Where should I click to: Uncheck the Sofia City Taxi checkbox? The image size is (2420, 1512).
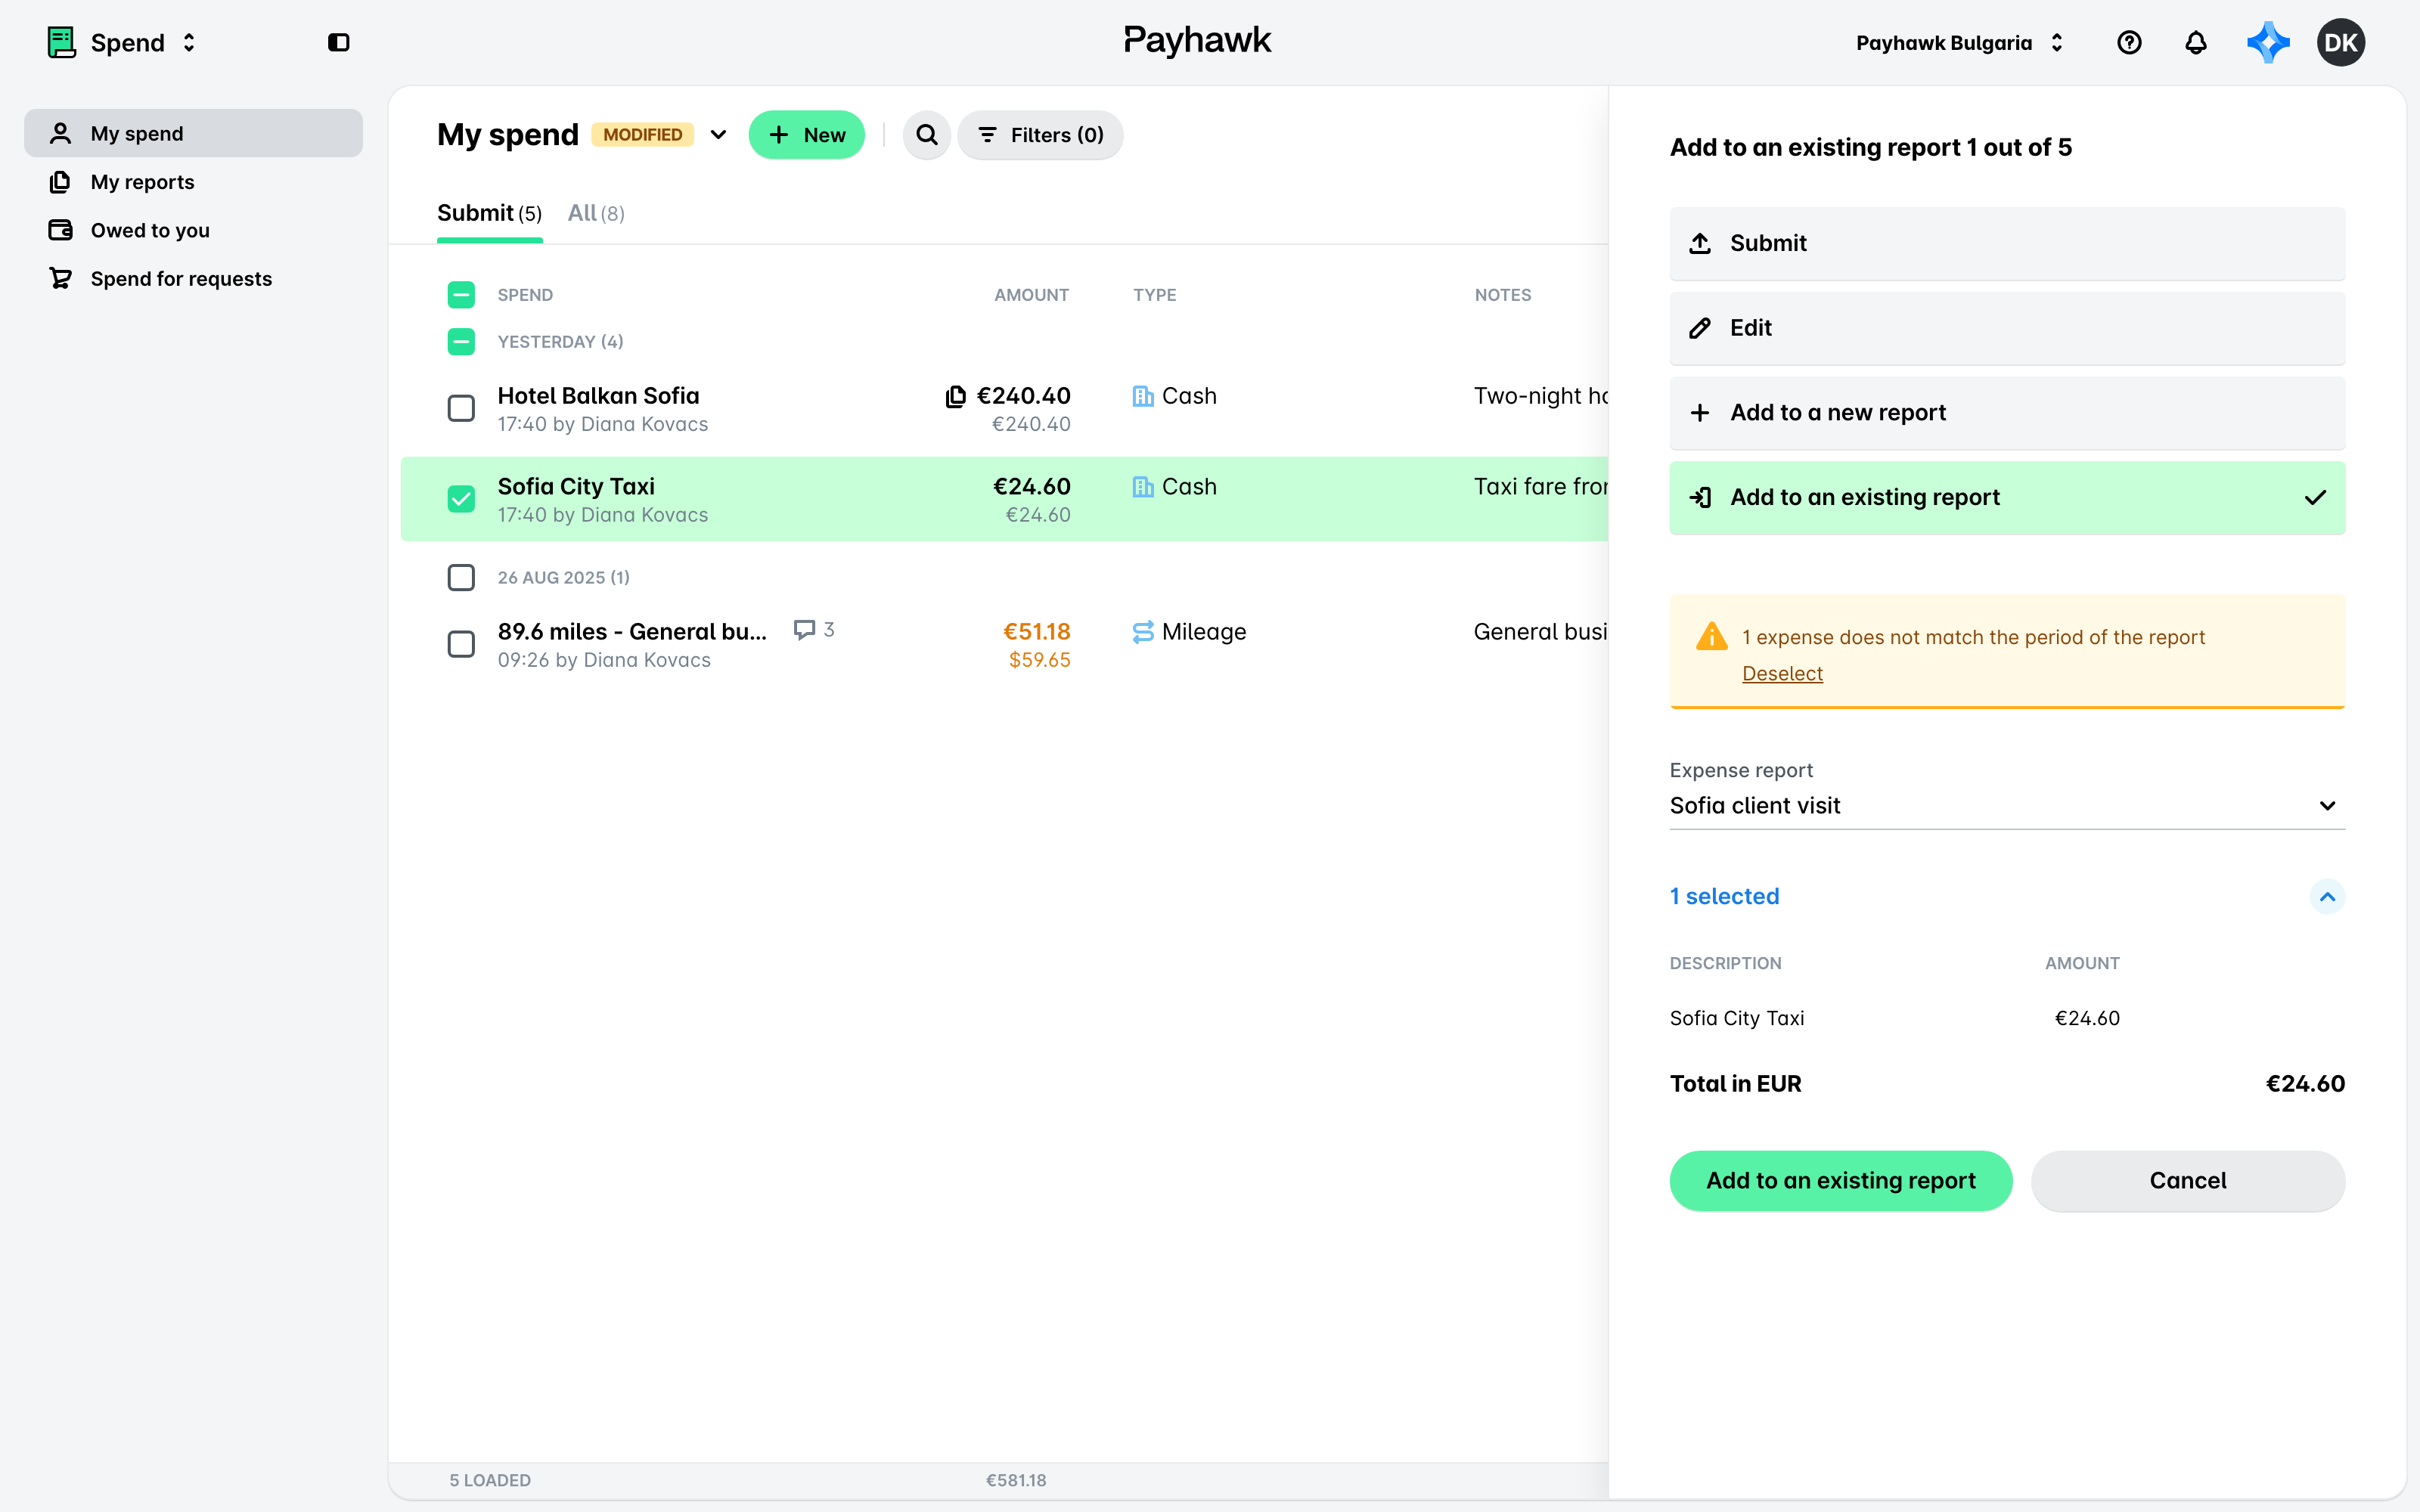(x=461, y=498)
